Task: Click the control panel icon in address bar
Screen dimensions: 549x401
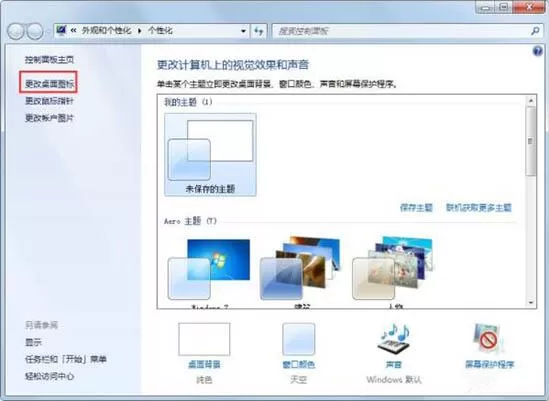Action: point(61,30)
